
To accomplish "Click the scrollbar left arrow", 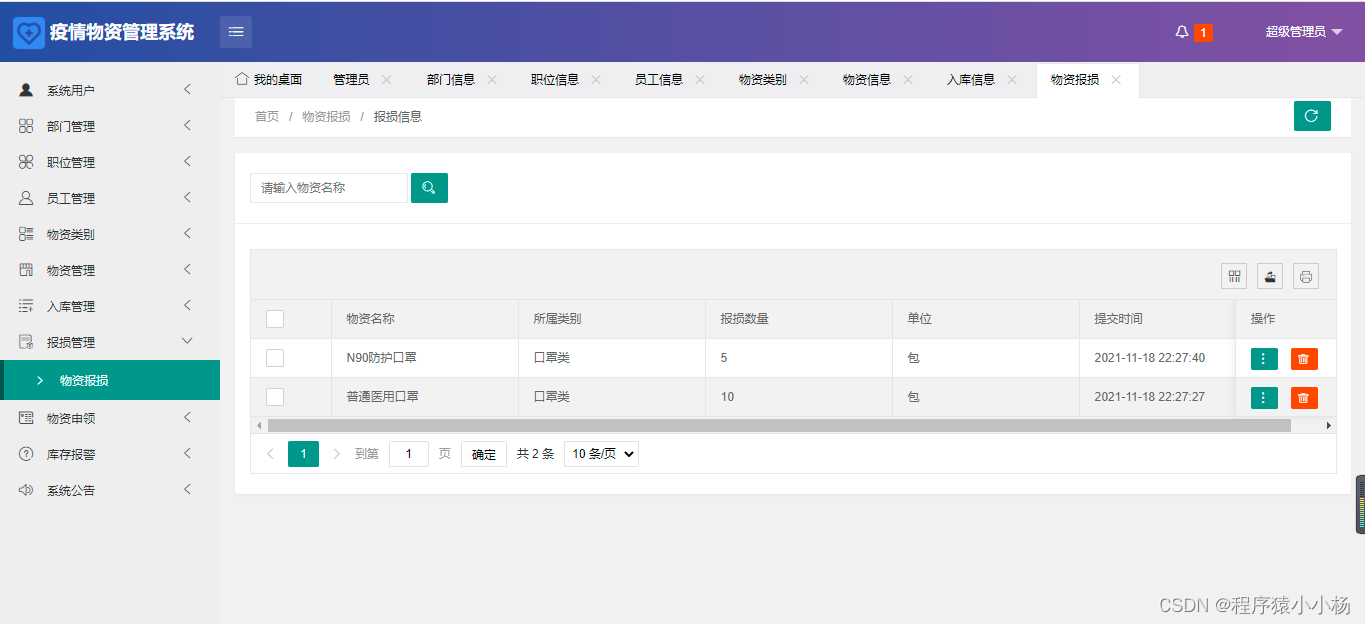I will [259, 425].
